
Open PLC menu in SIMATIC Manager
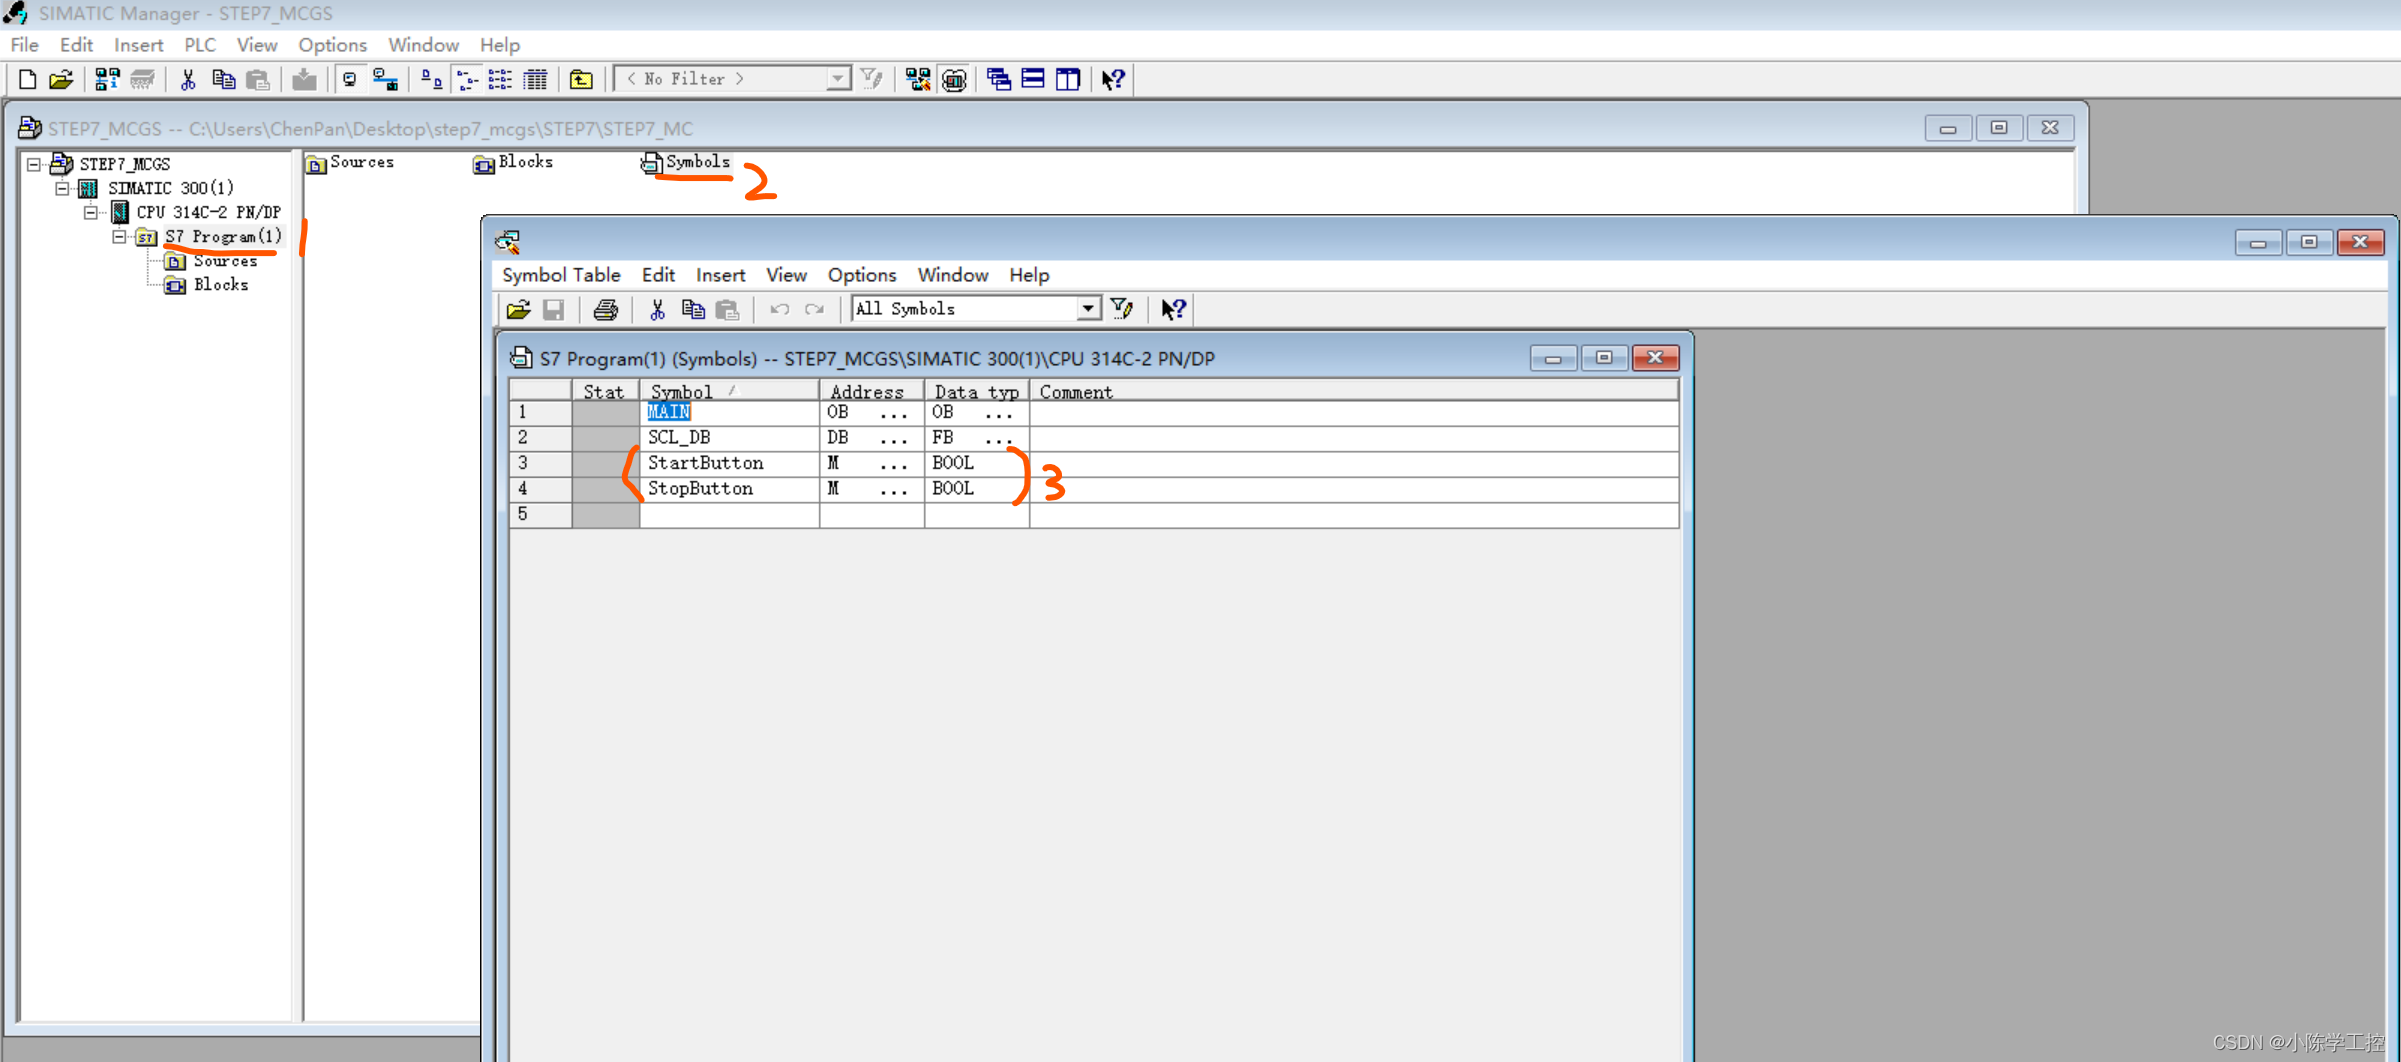point(199,45)
